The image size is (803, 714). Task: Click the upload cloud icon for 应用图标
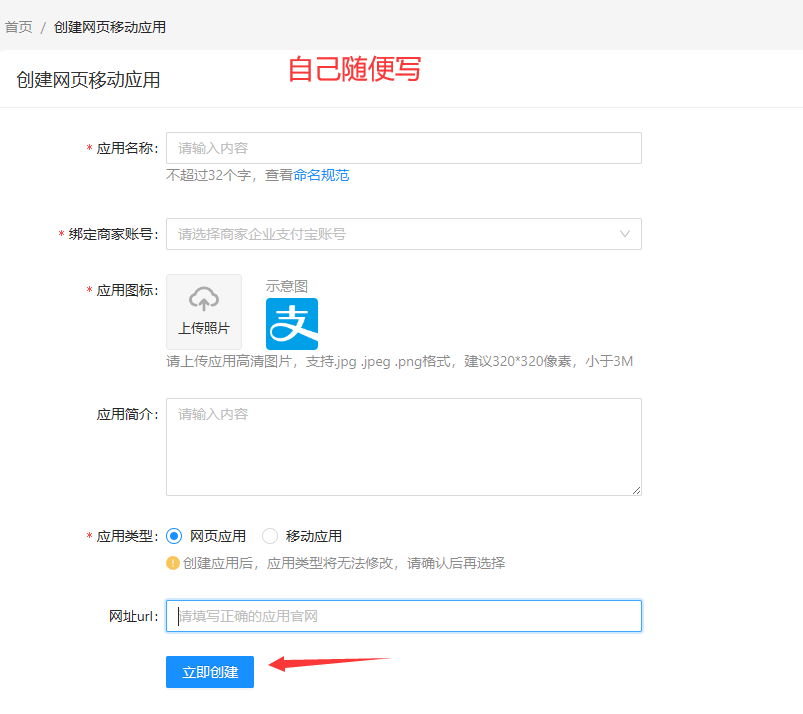click(x=203, y=300)
